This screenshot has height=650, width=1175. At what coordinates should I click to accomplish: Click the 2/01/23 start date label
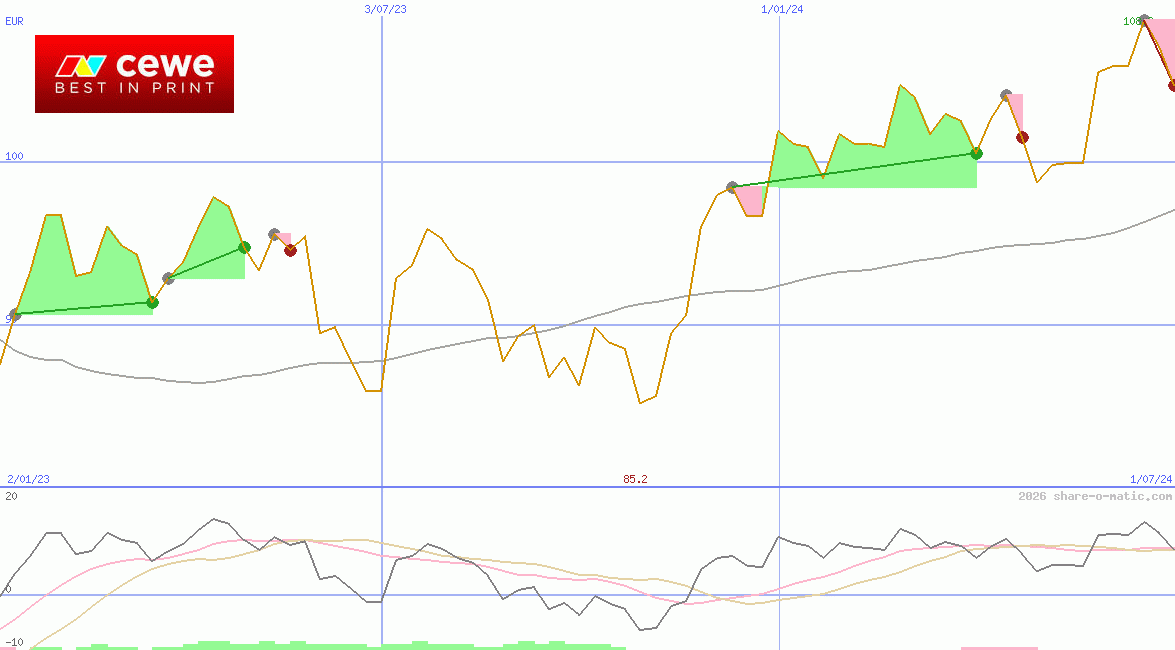28,479
